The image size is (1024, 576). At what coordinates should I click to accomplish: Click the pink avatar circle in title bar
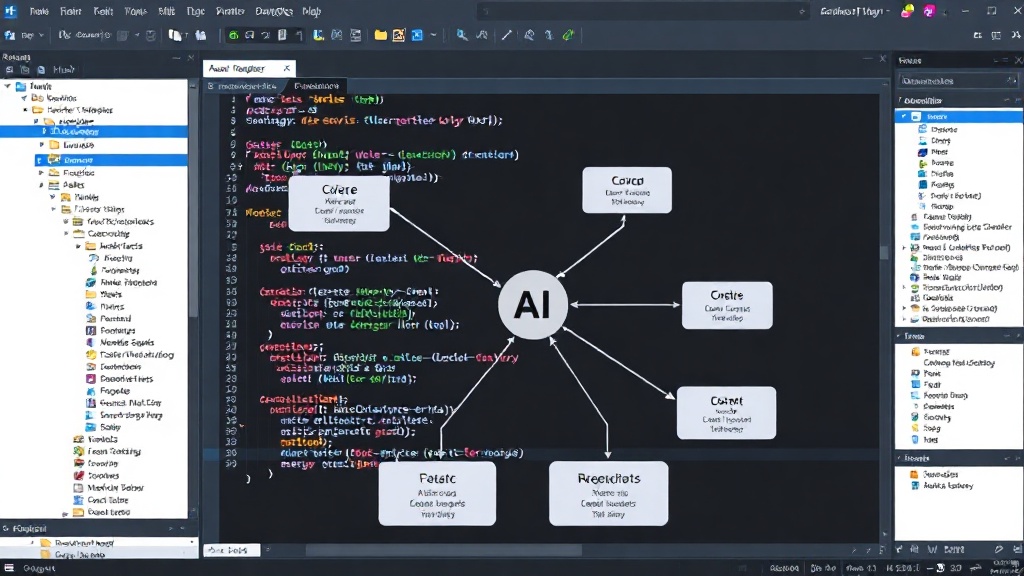pos(929,10)
